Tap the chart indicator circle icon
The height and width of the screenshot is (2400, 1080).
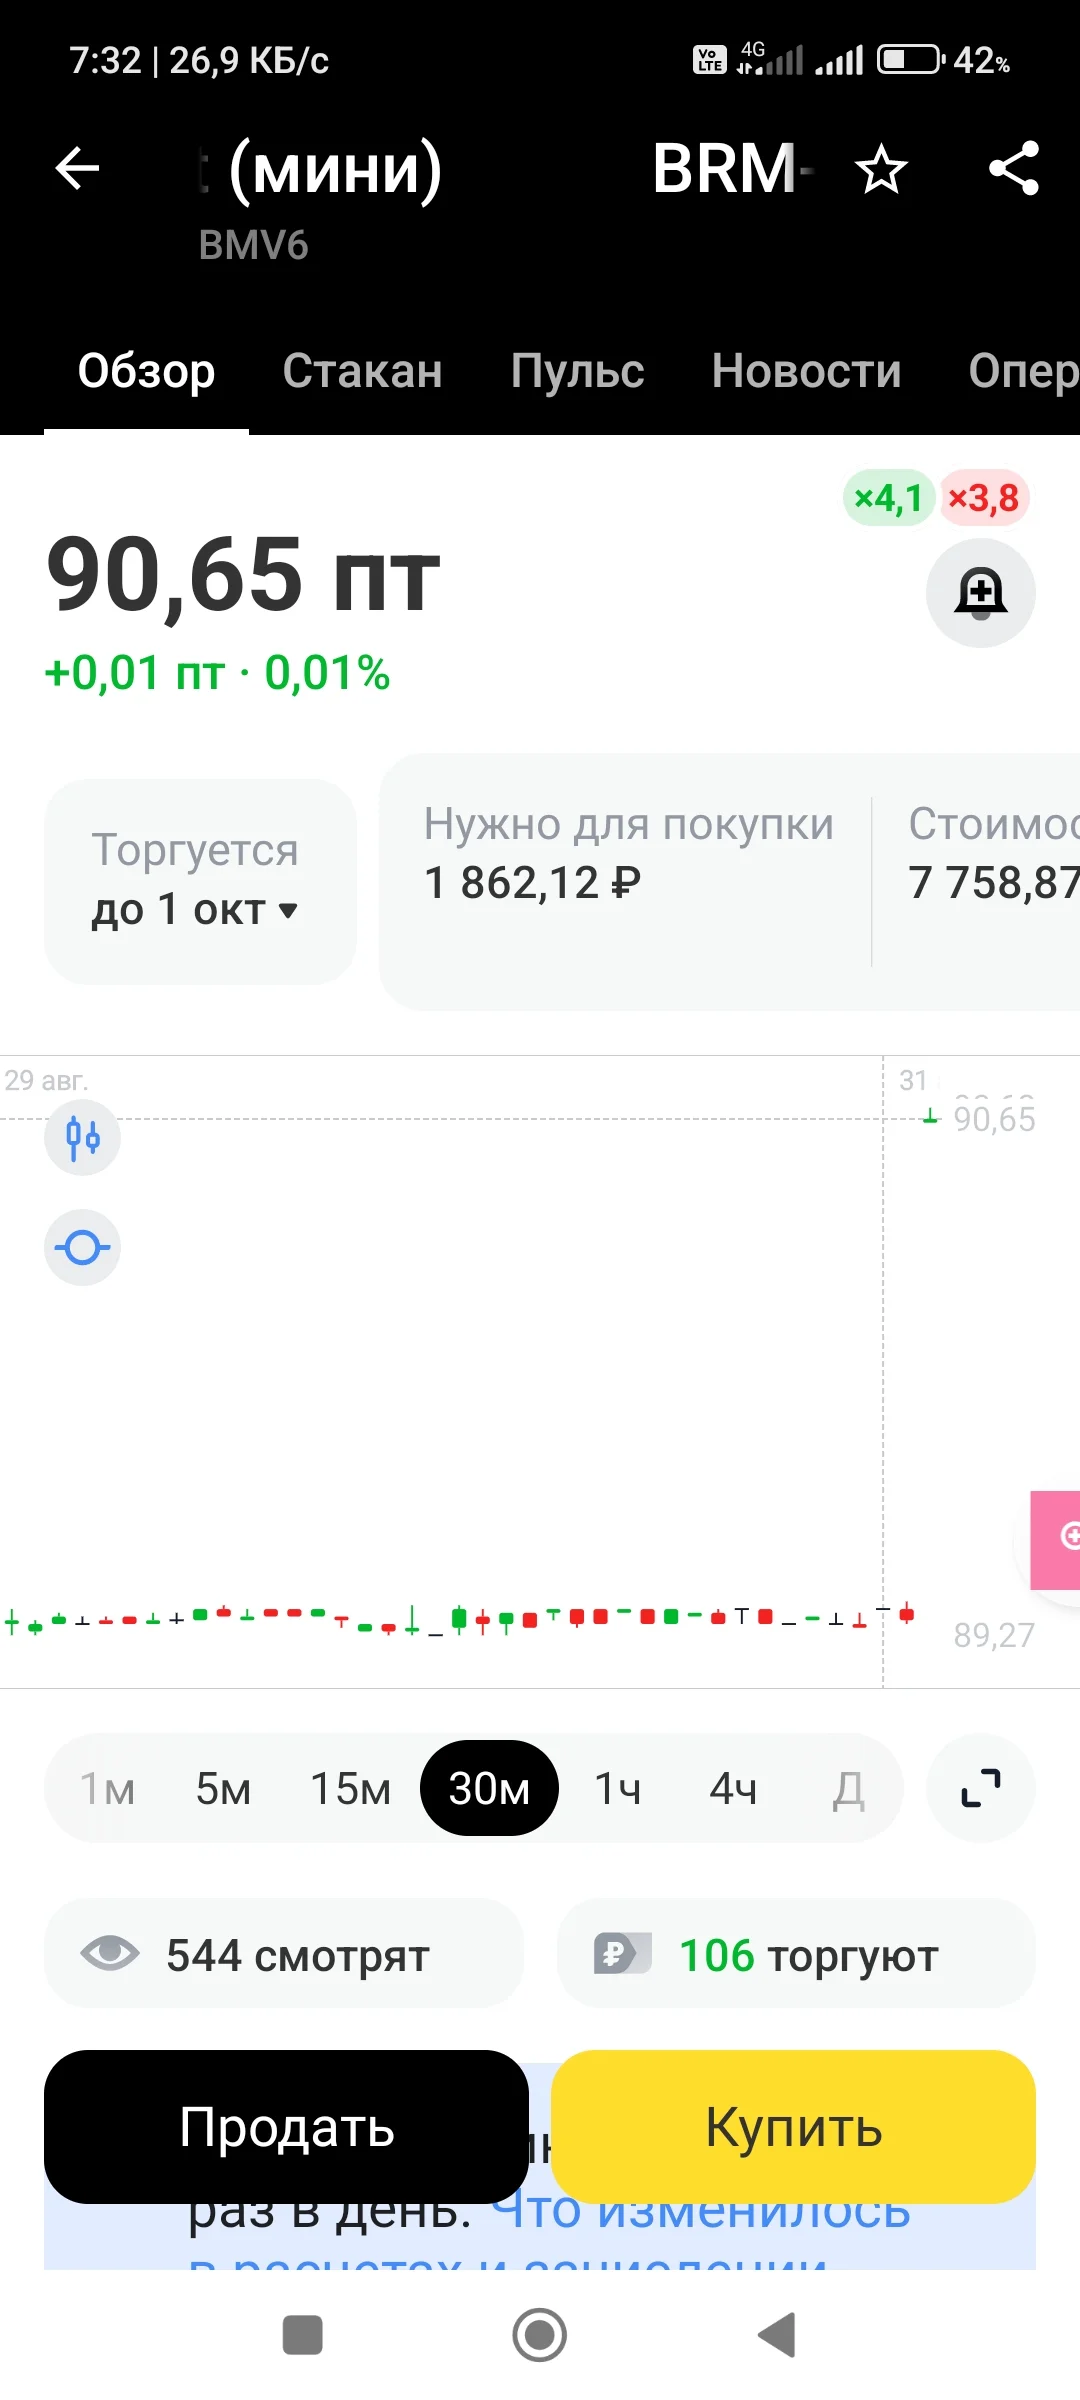(x=83, y=1247)
